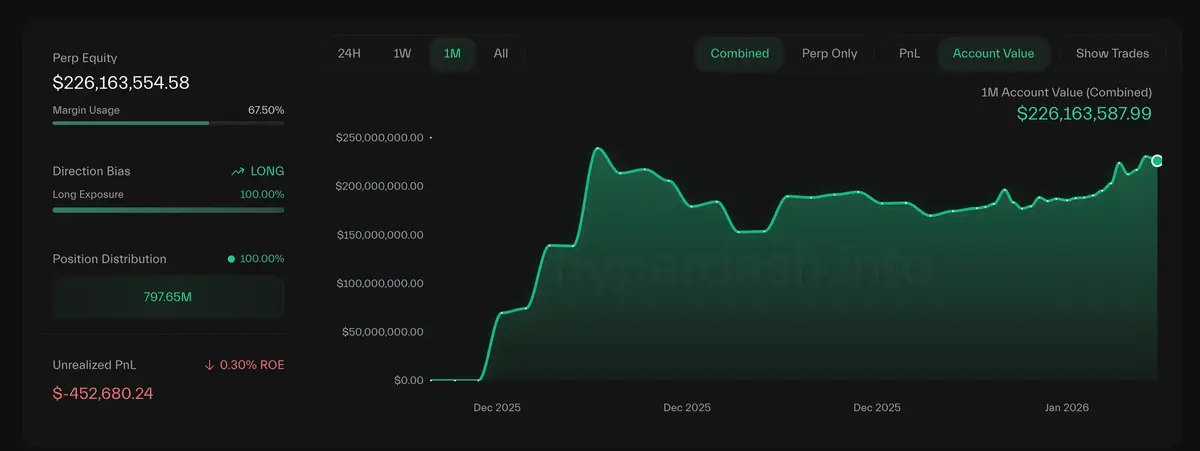Display the PnL chart mode

pos(910,53)
